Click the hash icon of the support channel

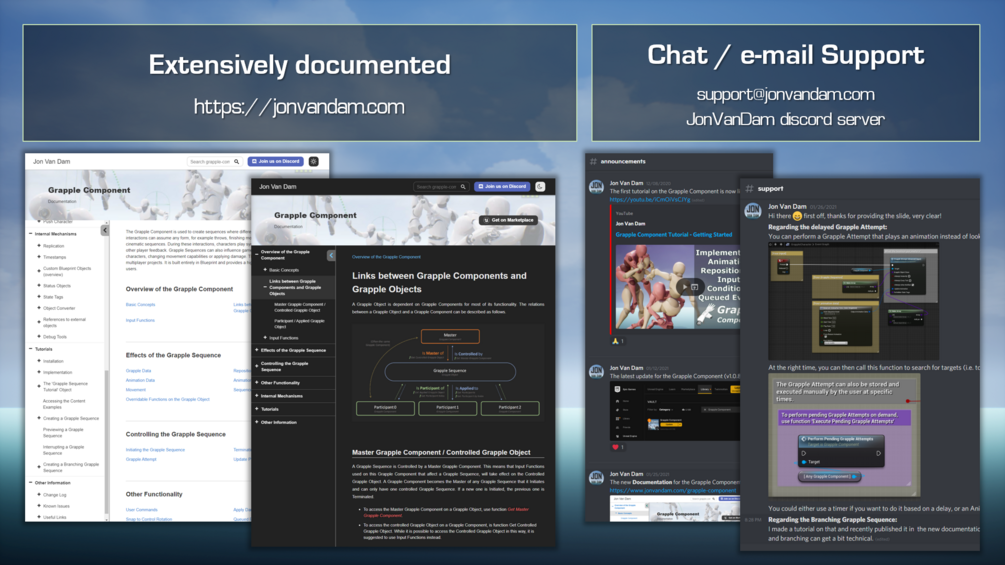coord(749,188)
